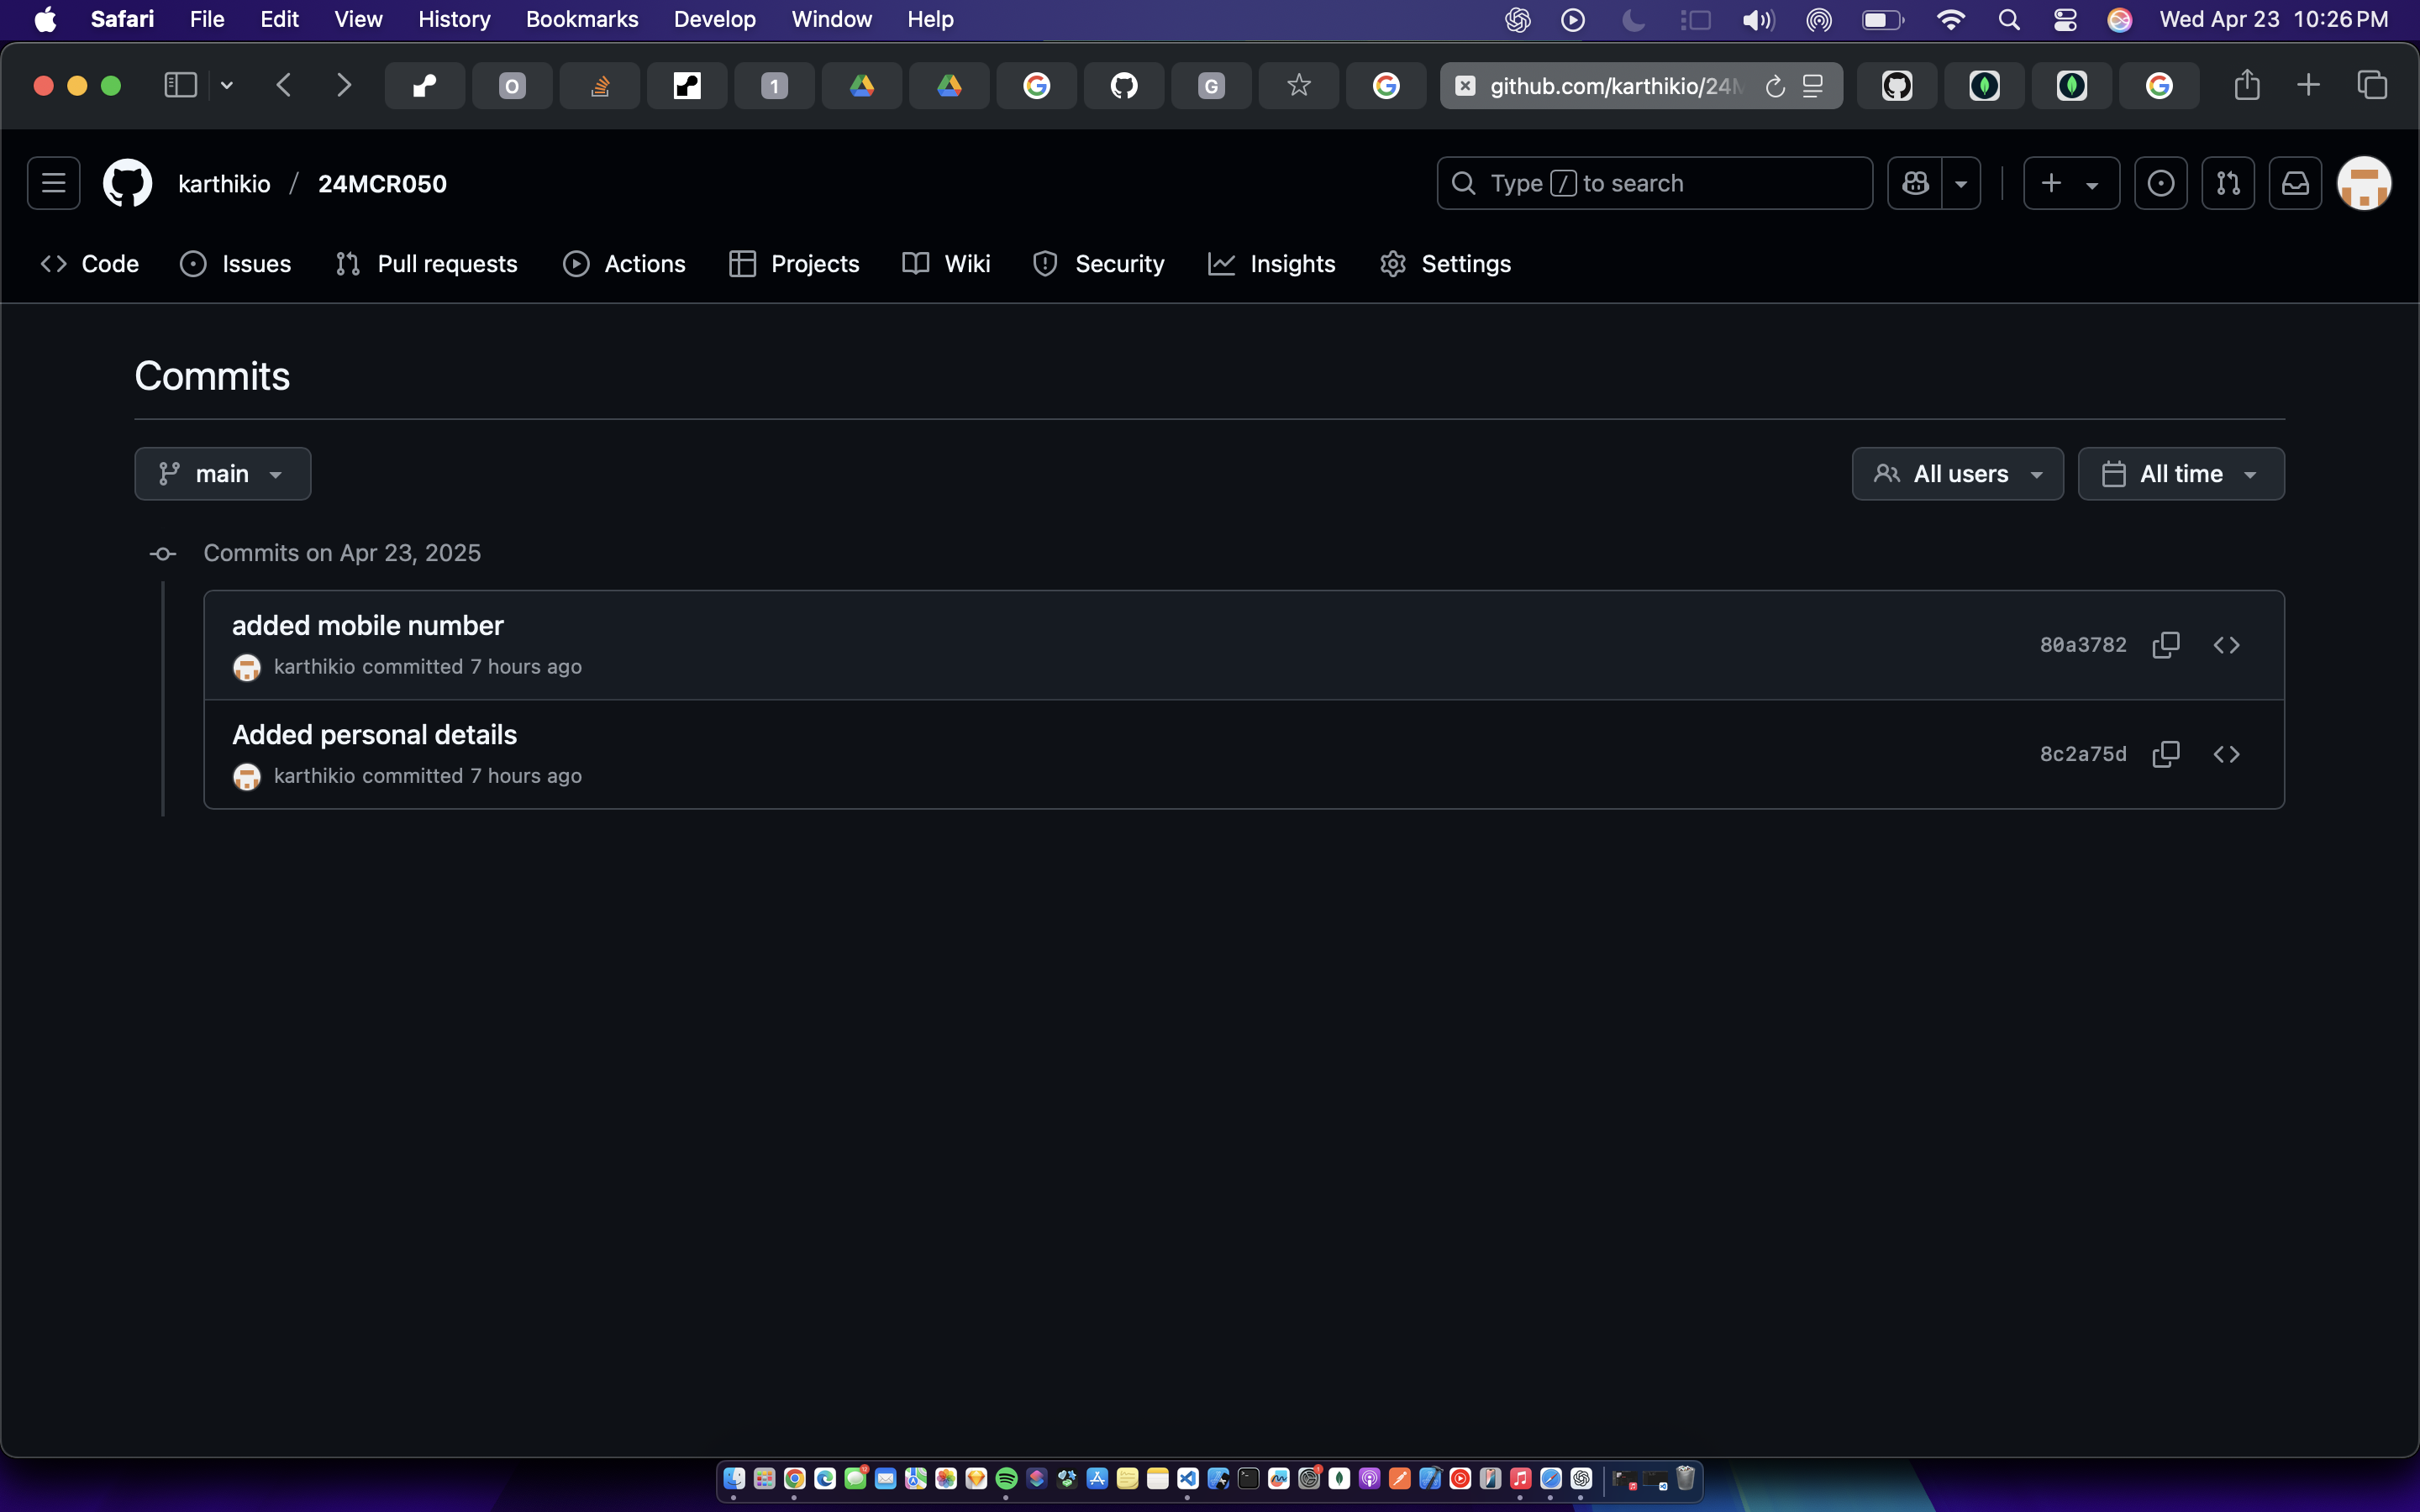Open macOS Control Center icon

pyautogui.click(x=2065, y=19)
